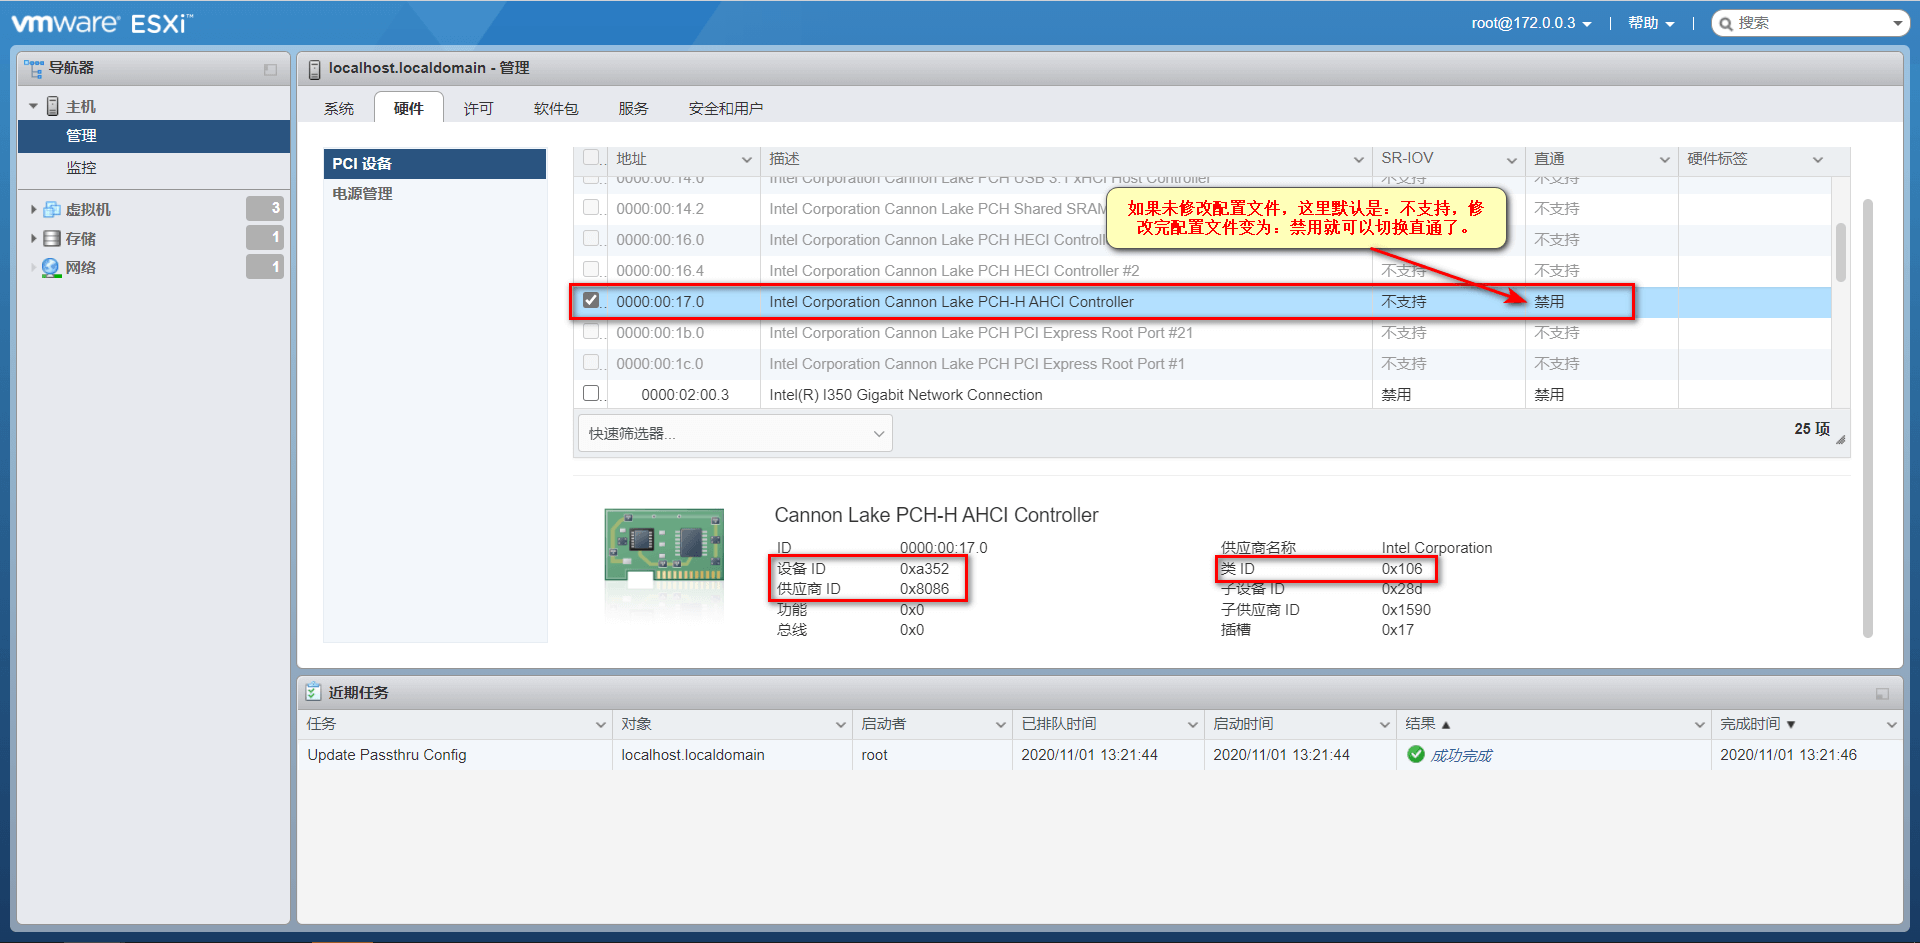Click the Storage icon

pyautogui.click(x=52, y=238)
